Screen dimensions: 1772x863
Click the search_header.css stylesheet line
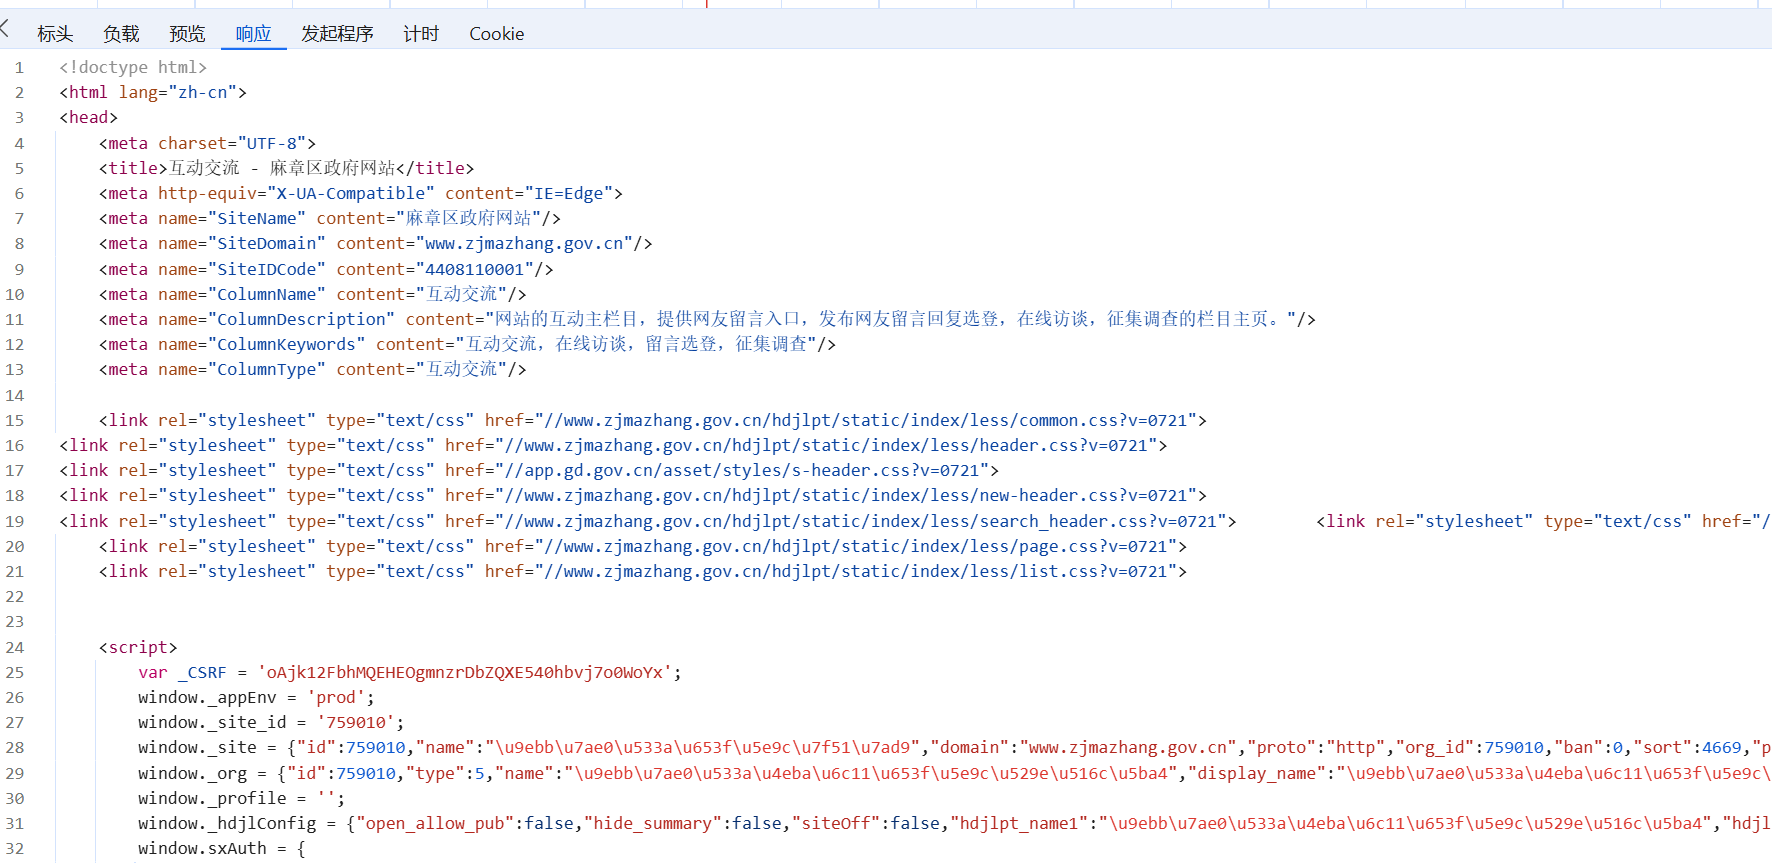click(x=648, y=521)
